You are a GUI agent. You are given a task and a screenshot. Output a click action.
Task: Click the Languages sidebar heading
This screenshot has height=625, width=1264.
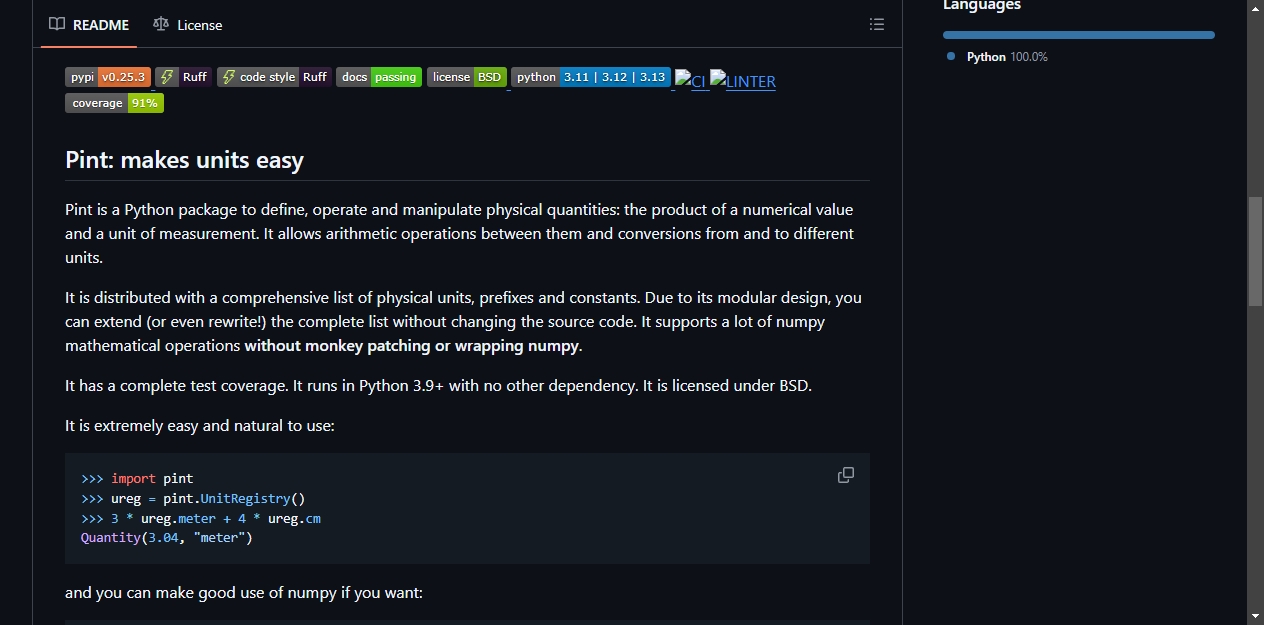click(x=982, y=6)
